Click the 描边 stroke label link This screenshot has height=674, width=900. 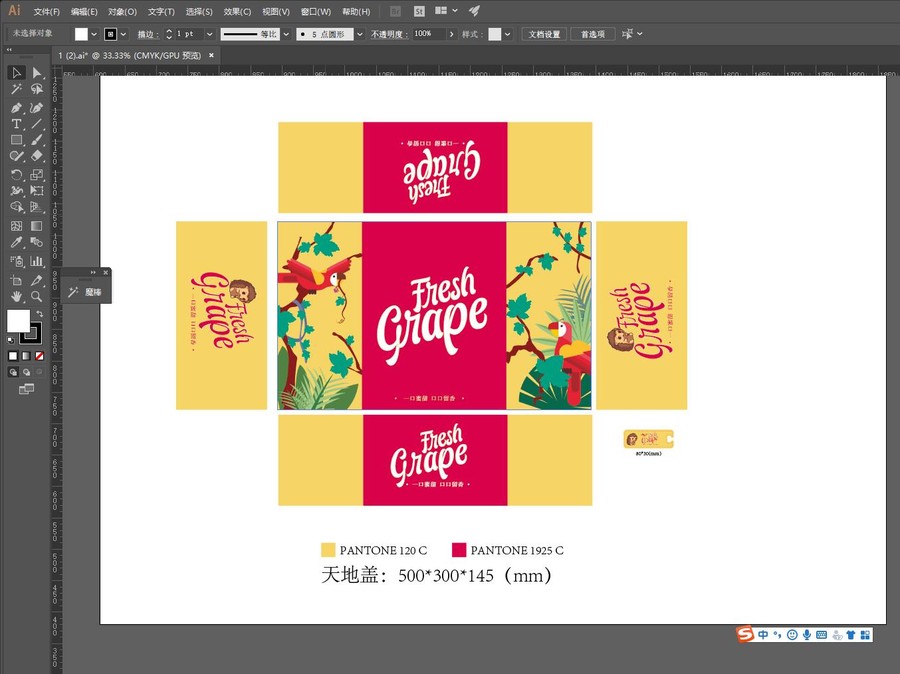pyautogui.click(x=148, y=34)
